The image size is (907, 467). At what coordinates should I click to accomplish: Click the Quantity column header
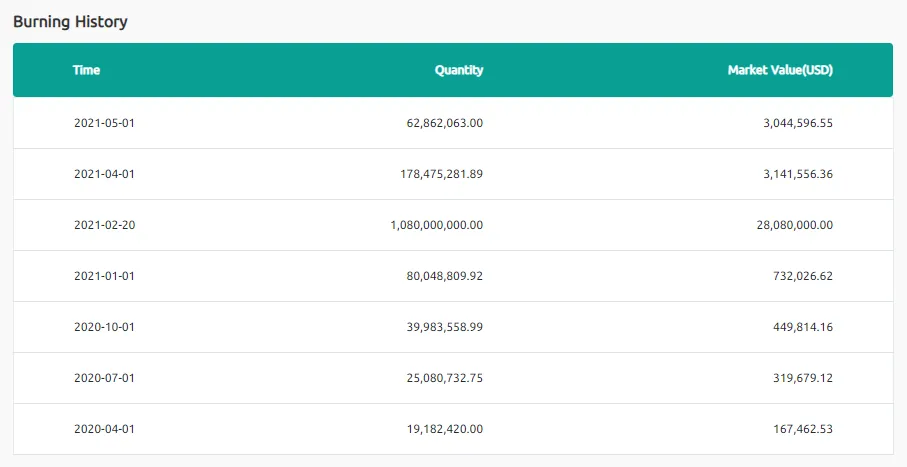(x=459, y=70)
